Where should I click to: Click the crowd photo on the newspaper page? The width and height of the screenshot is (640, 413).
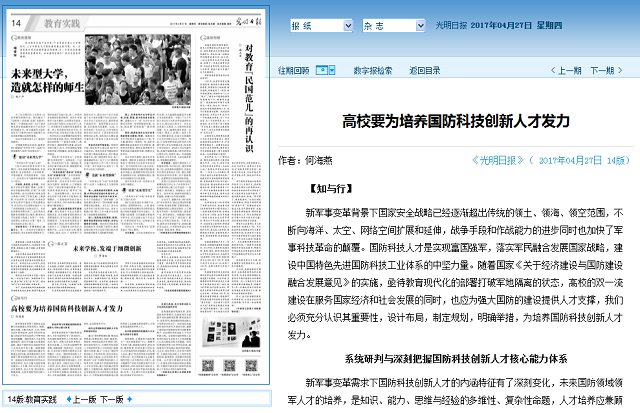click(x=138, y=70)
